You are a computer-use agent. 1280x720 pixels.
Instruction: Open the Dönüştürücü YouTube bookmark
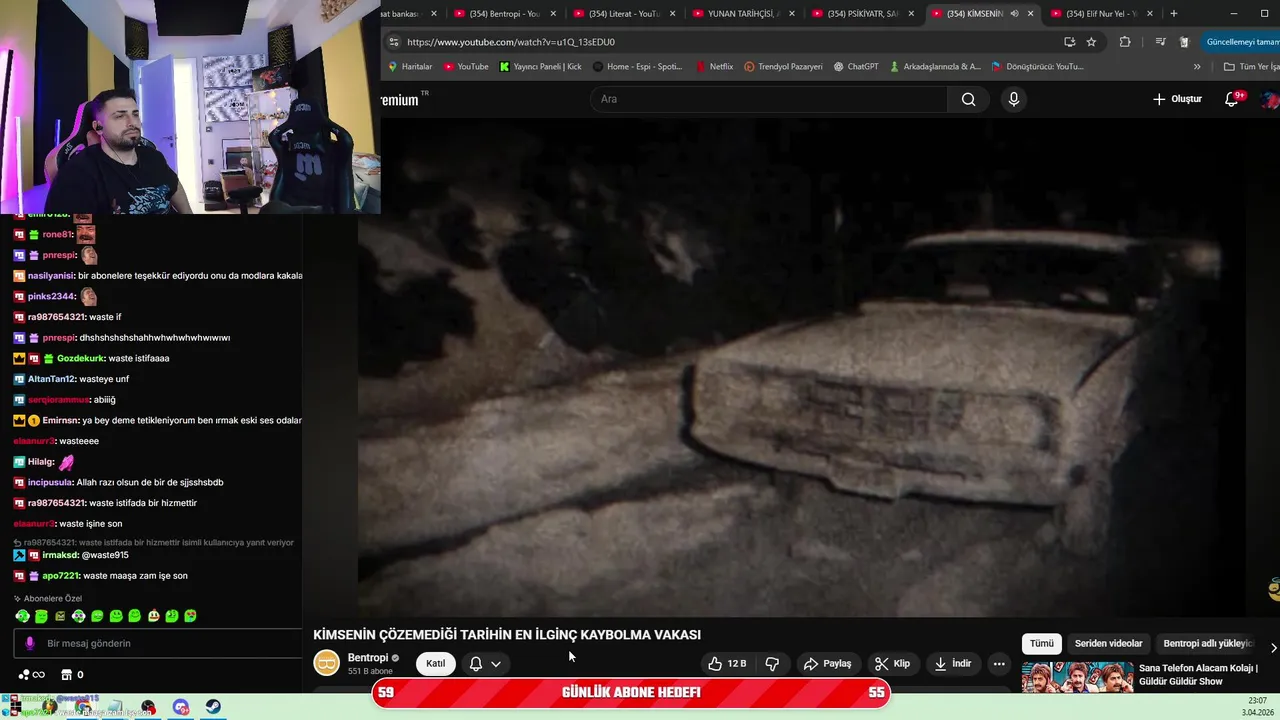click(x=1038, y=67)
